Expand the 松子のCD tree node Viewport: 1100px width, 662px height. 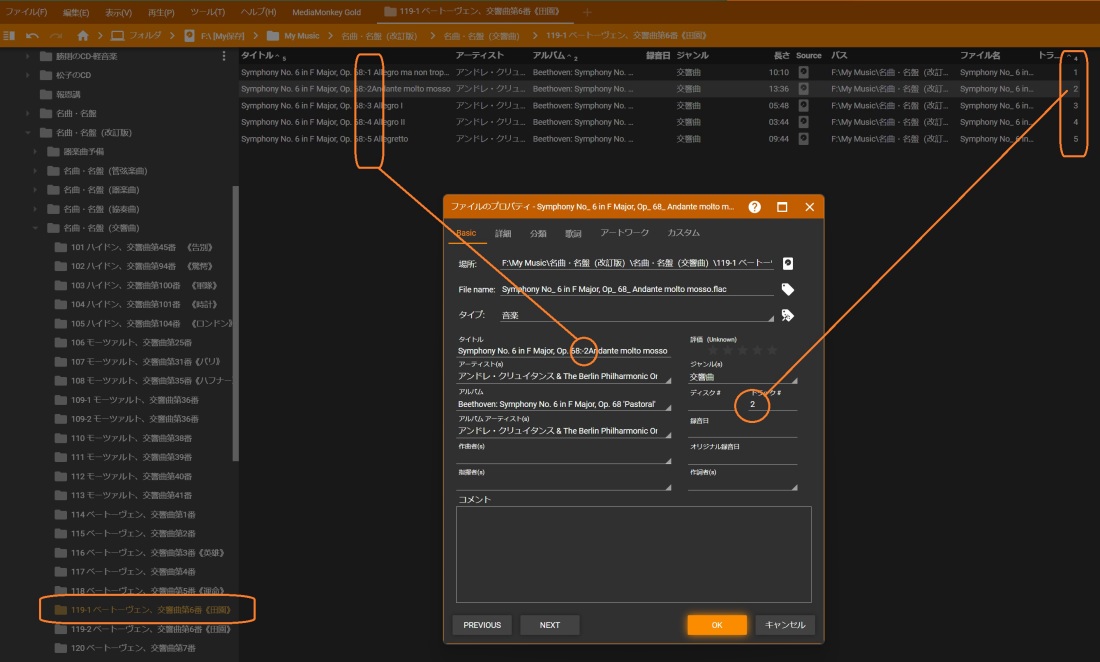(x=28, y=75)
